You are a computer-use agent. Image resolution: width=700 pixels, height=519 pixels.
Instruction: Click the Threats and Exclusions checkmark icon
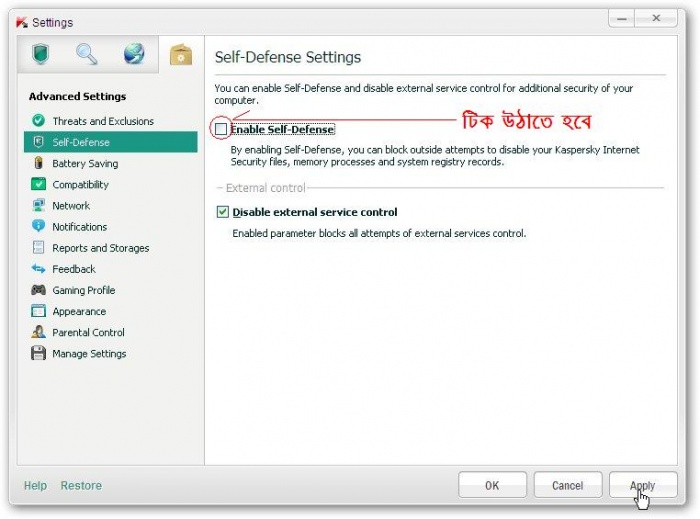coord(38,120)
